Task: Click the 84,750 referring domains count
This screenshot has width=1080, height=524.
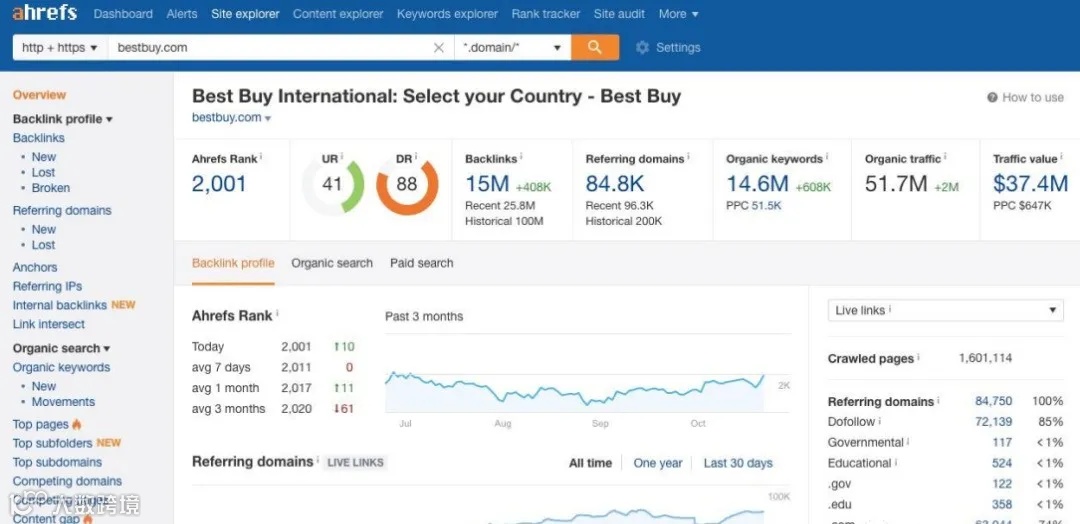Action: [994, 401]
